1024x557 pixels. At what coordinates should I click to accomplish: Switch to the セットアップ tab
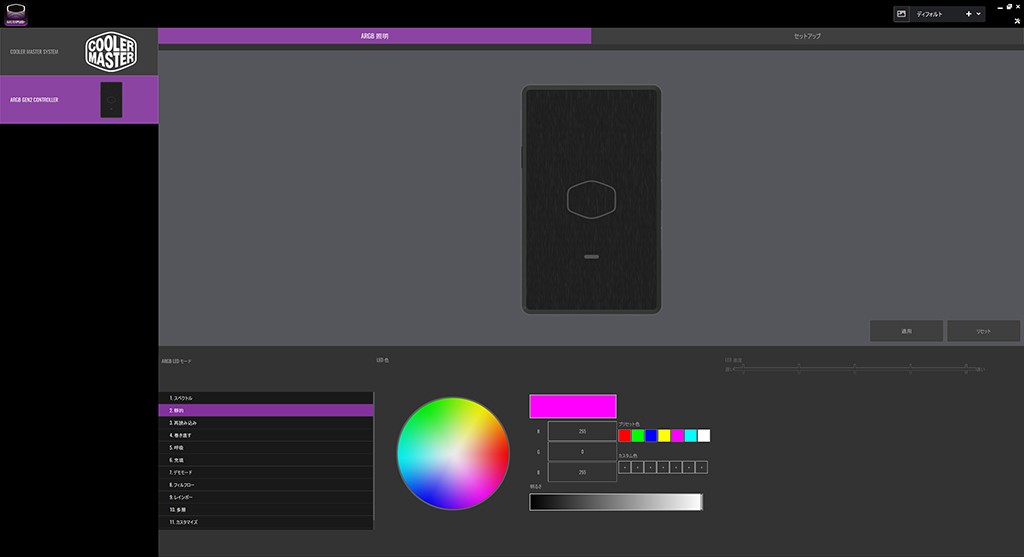click(807, 36)
